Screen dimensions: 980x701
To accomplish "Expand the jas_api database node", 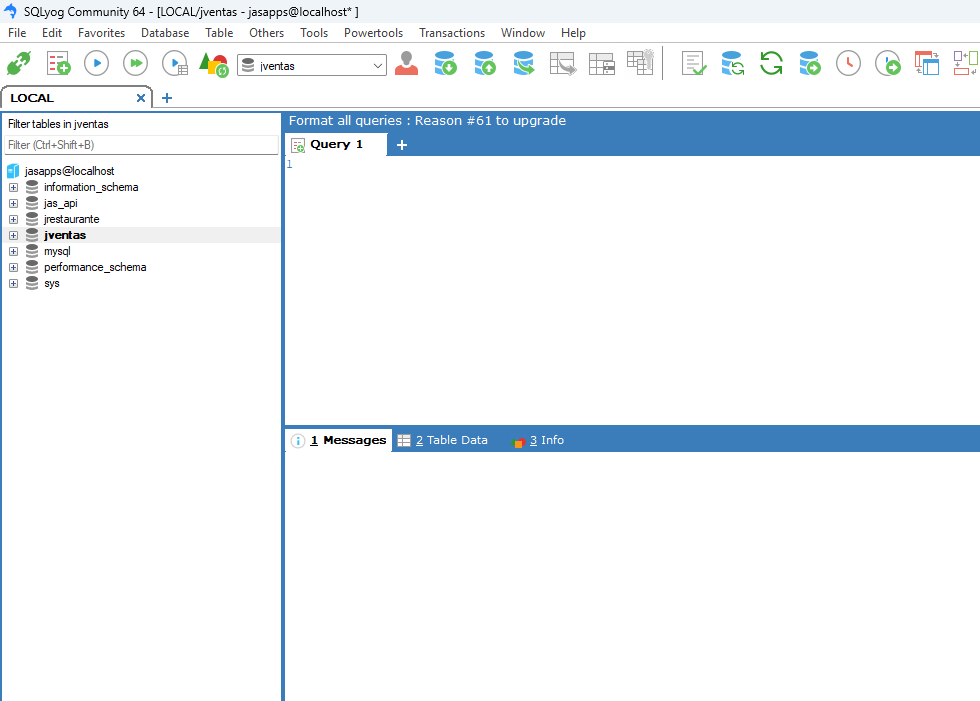I will point(13,203).
